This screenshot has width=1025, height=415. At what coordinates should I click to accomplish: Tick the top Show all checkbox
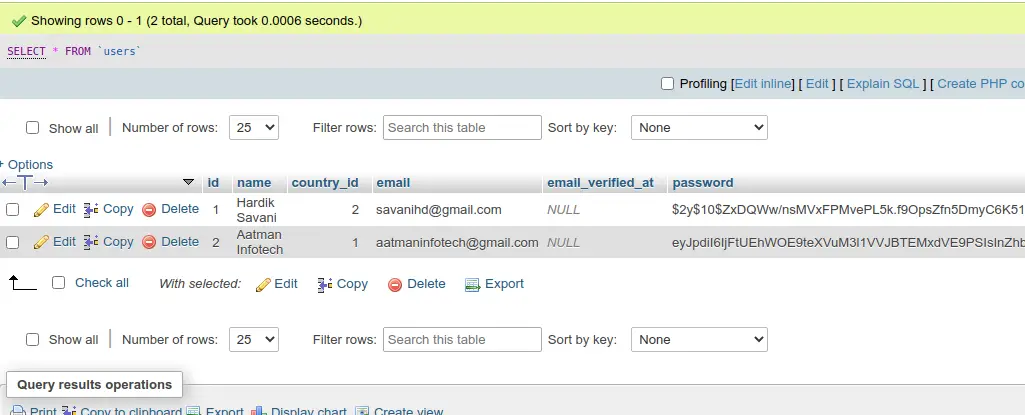[33, 127]
